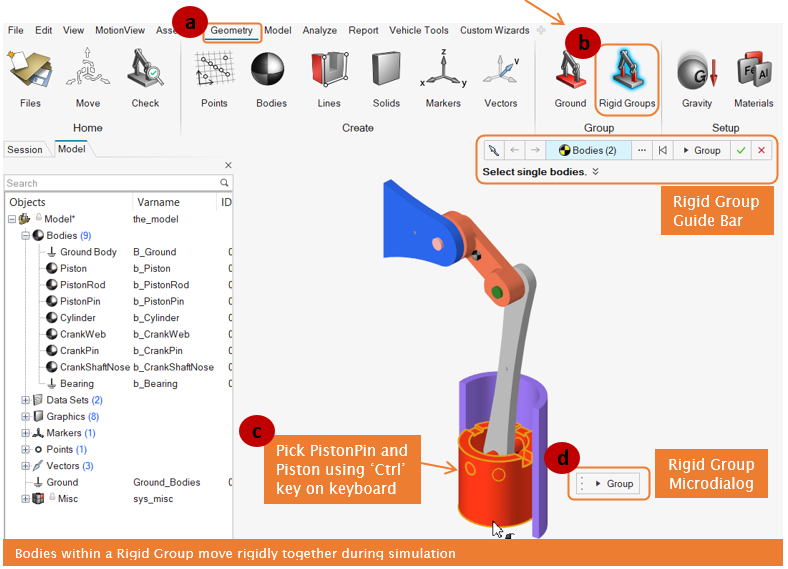Choose the Points creation tool
The width and height of the screenshot is (788, 569).
click(x=214, y=73)
